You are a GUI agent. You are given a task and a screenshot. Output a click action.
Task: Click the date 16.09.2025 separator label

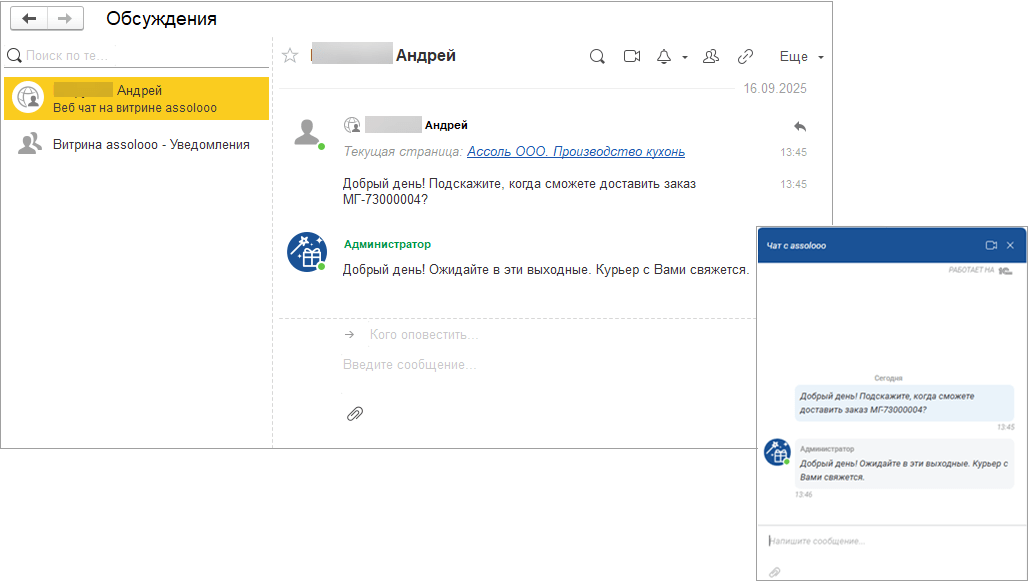pos(775,89)
